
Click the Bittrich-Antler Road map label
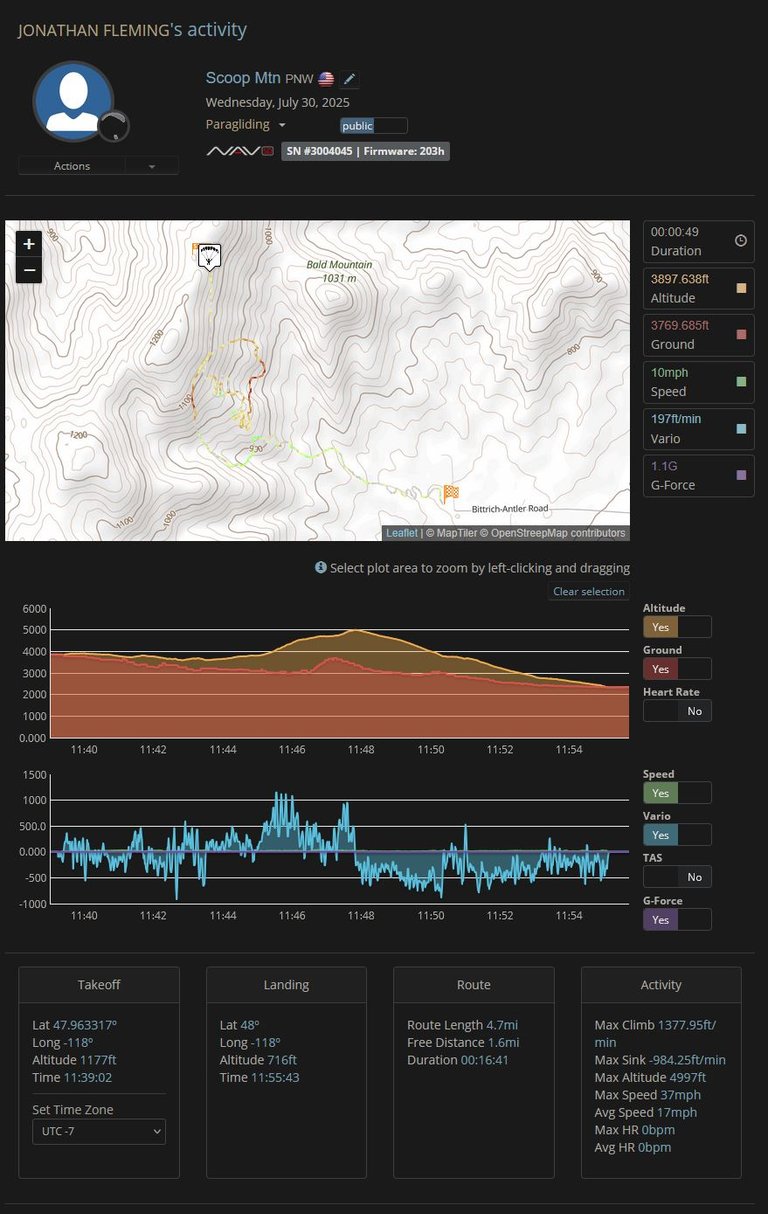510,508
